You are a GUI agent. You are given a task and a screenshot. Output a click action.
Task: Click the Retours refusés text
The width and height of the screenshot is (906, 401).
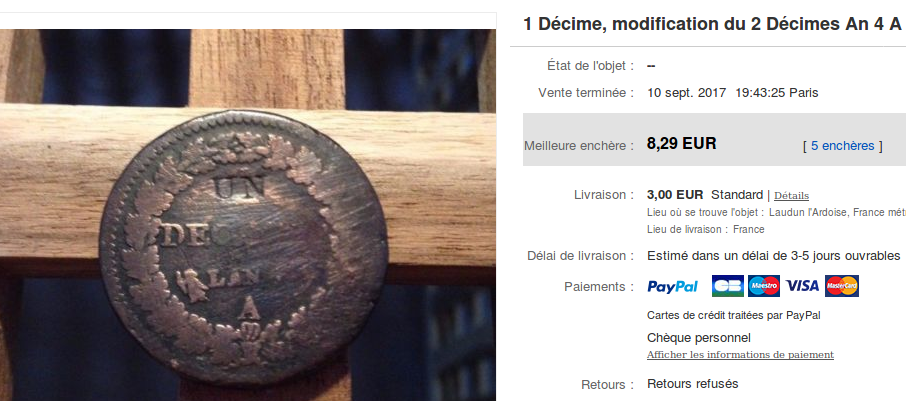tap(693, 384)
